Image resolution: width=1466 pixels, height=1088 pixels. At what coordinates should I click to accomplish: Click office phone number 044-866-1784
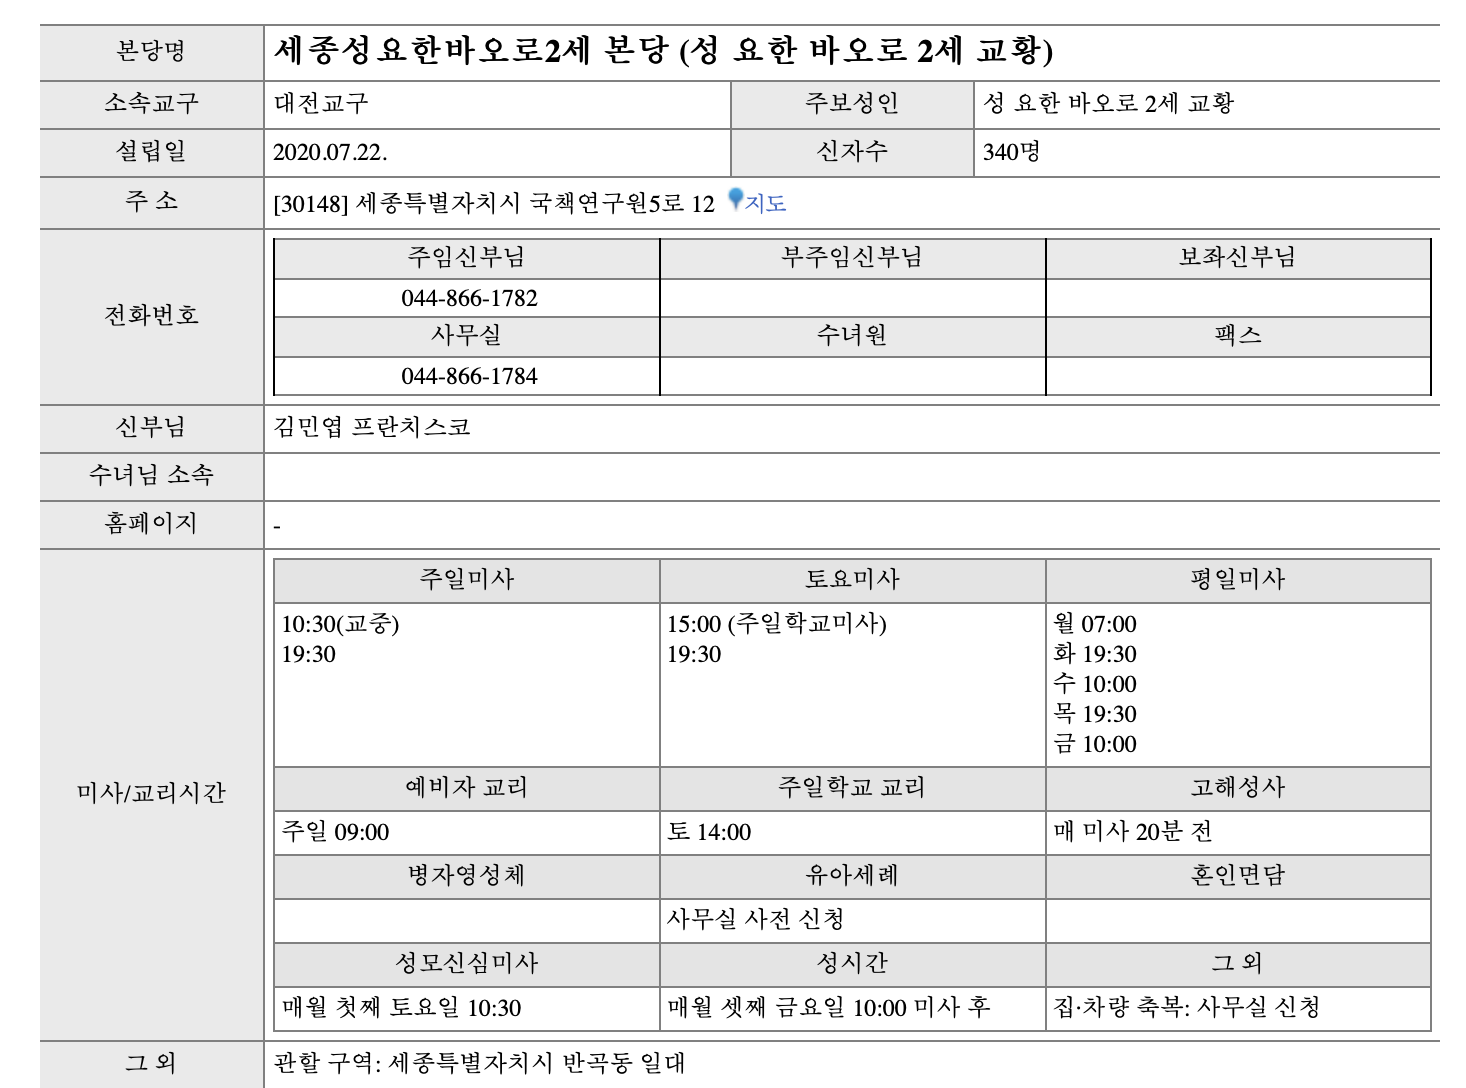point(469,376)
